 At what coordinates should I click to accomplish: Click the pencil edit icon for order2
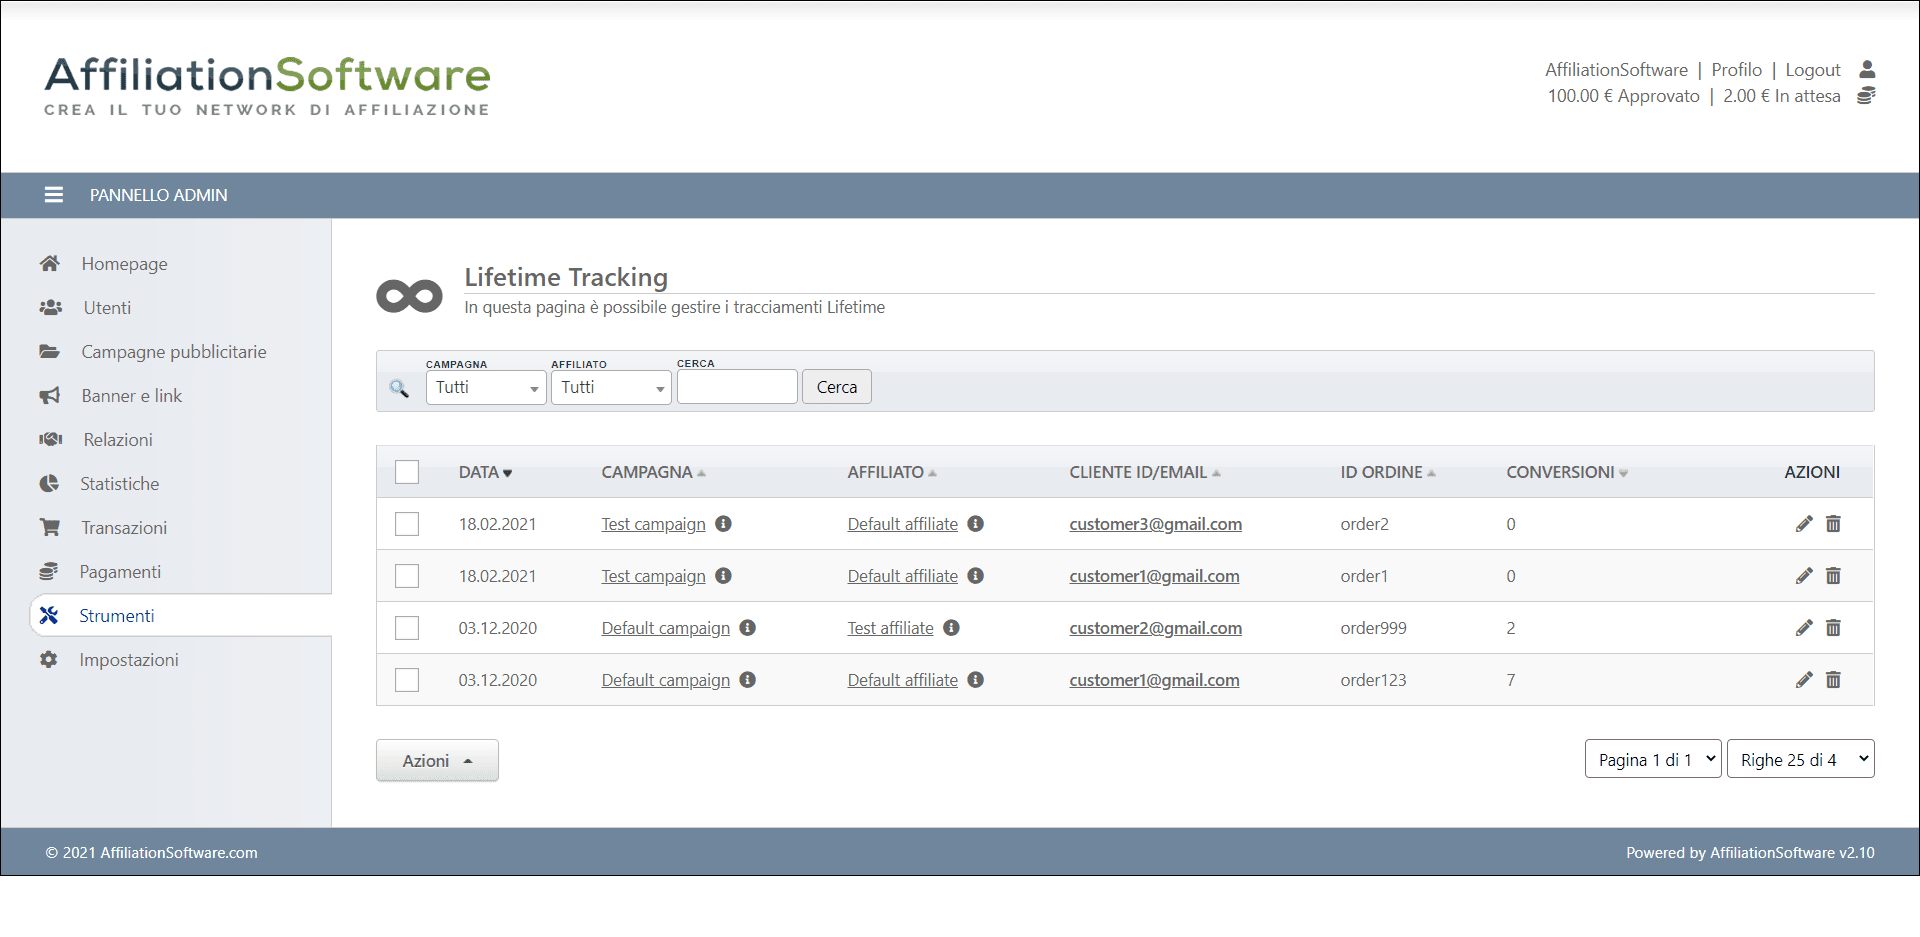pos(1803,524)
